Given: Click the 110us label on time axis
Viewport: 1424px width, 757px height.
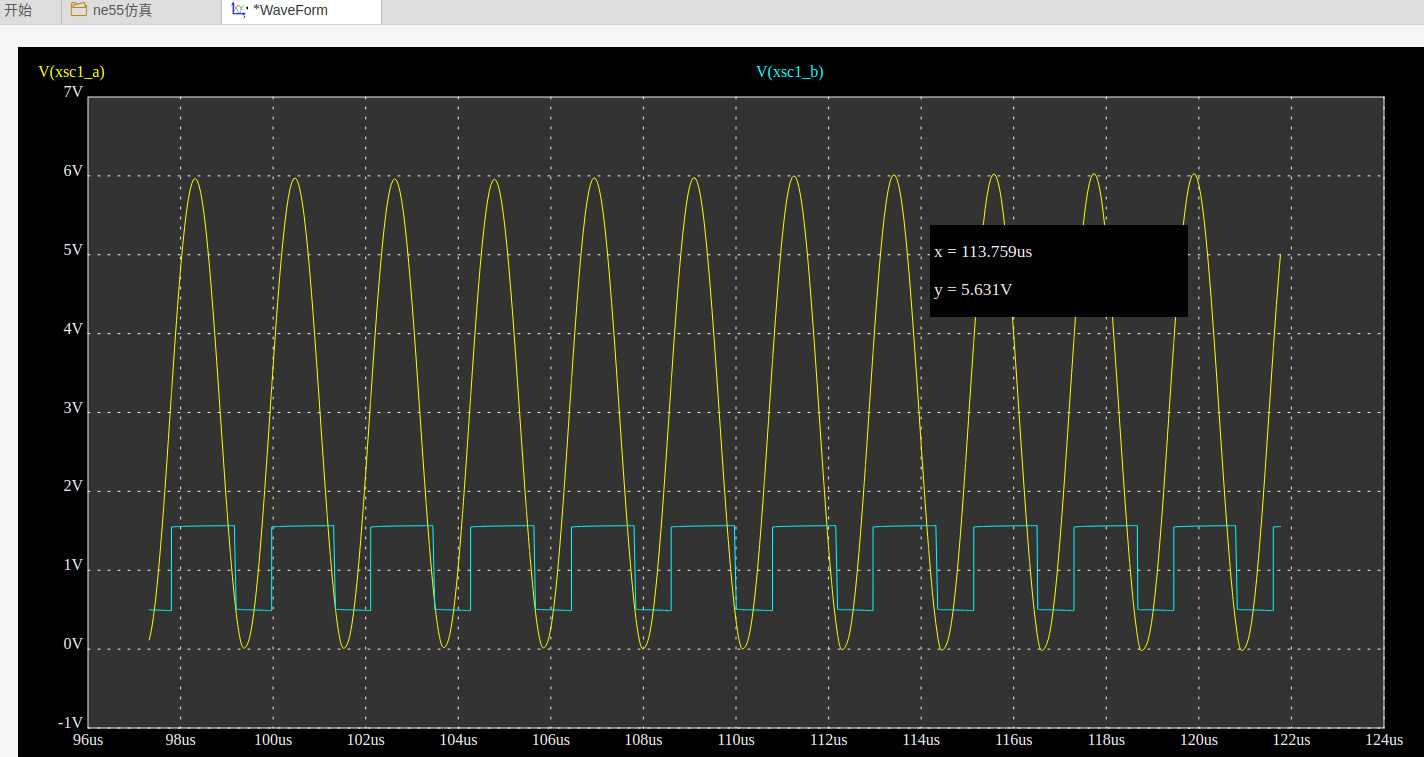Looking at the screenshot, I should (x=736, y=740).
